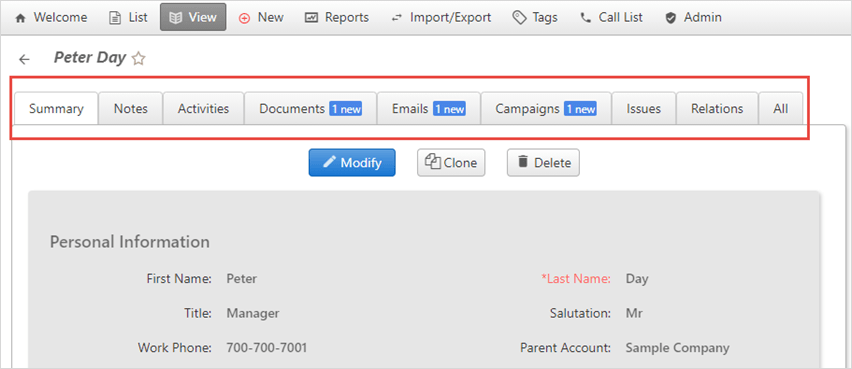The height and width of the screenshot is (369, 852).
Task: Open the New menu item
Action: tap(261, 17)
